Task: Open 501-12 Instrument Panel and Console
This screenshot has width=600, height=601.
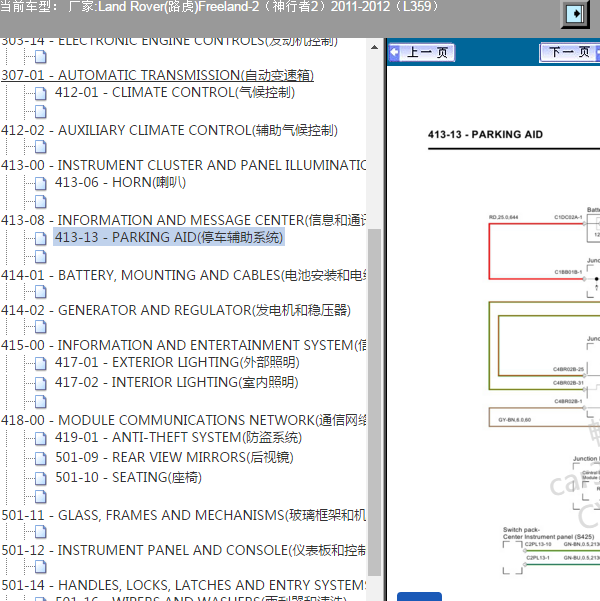Action: click(x=183, y=550)
